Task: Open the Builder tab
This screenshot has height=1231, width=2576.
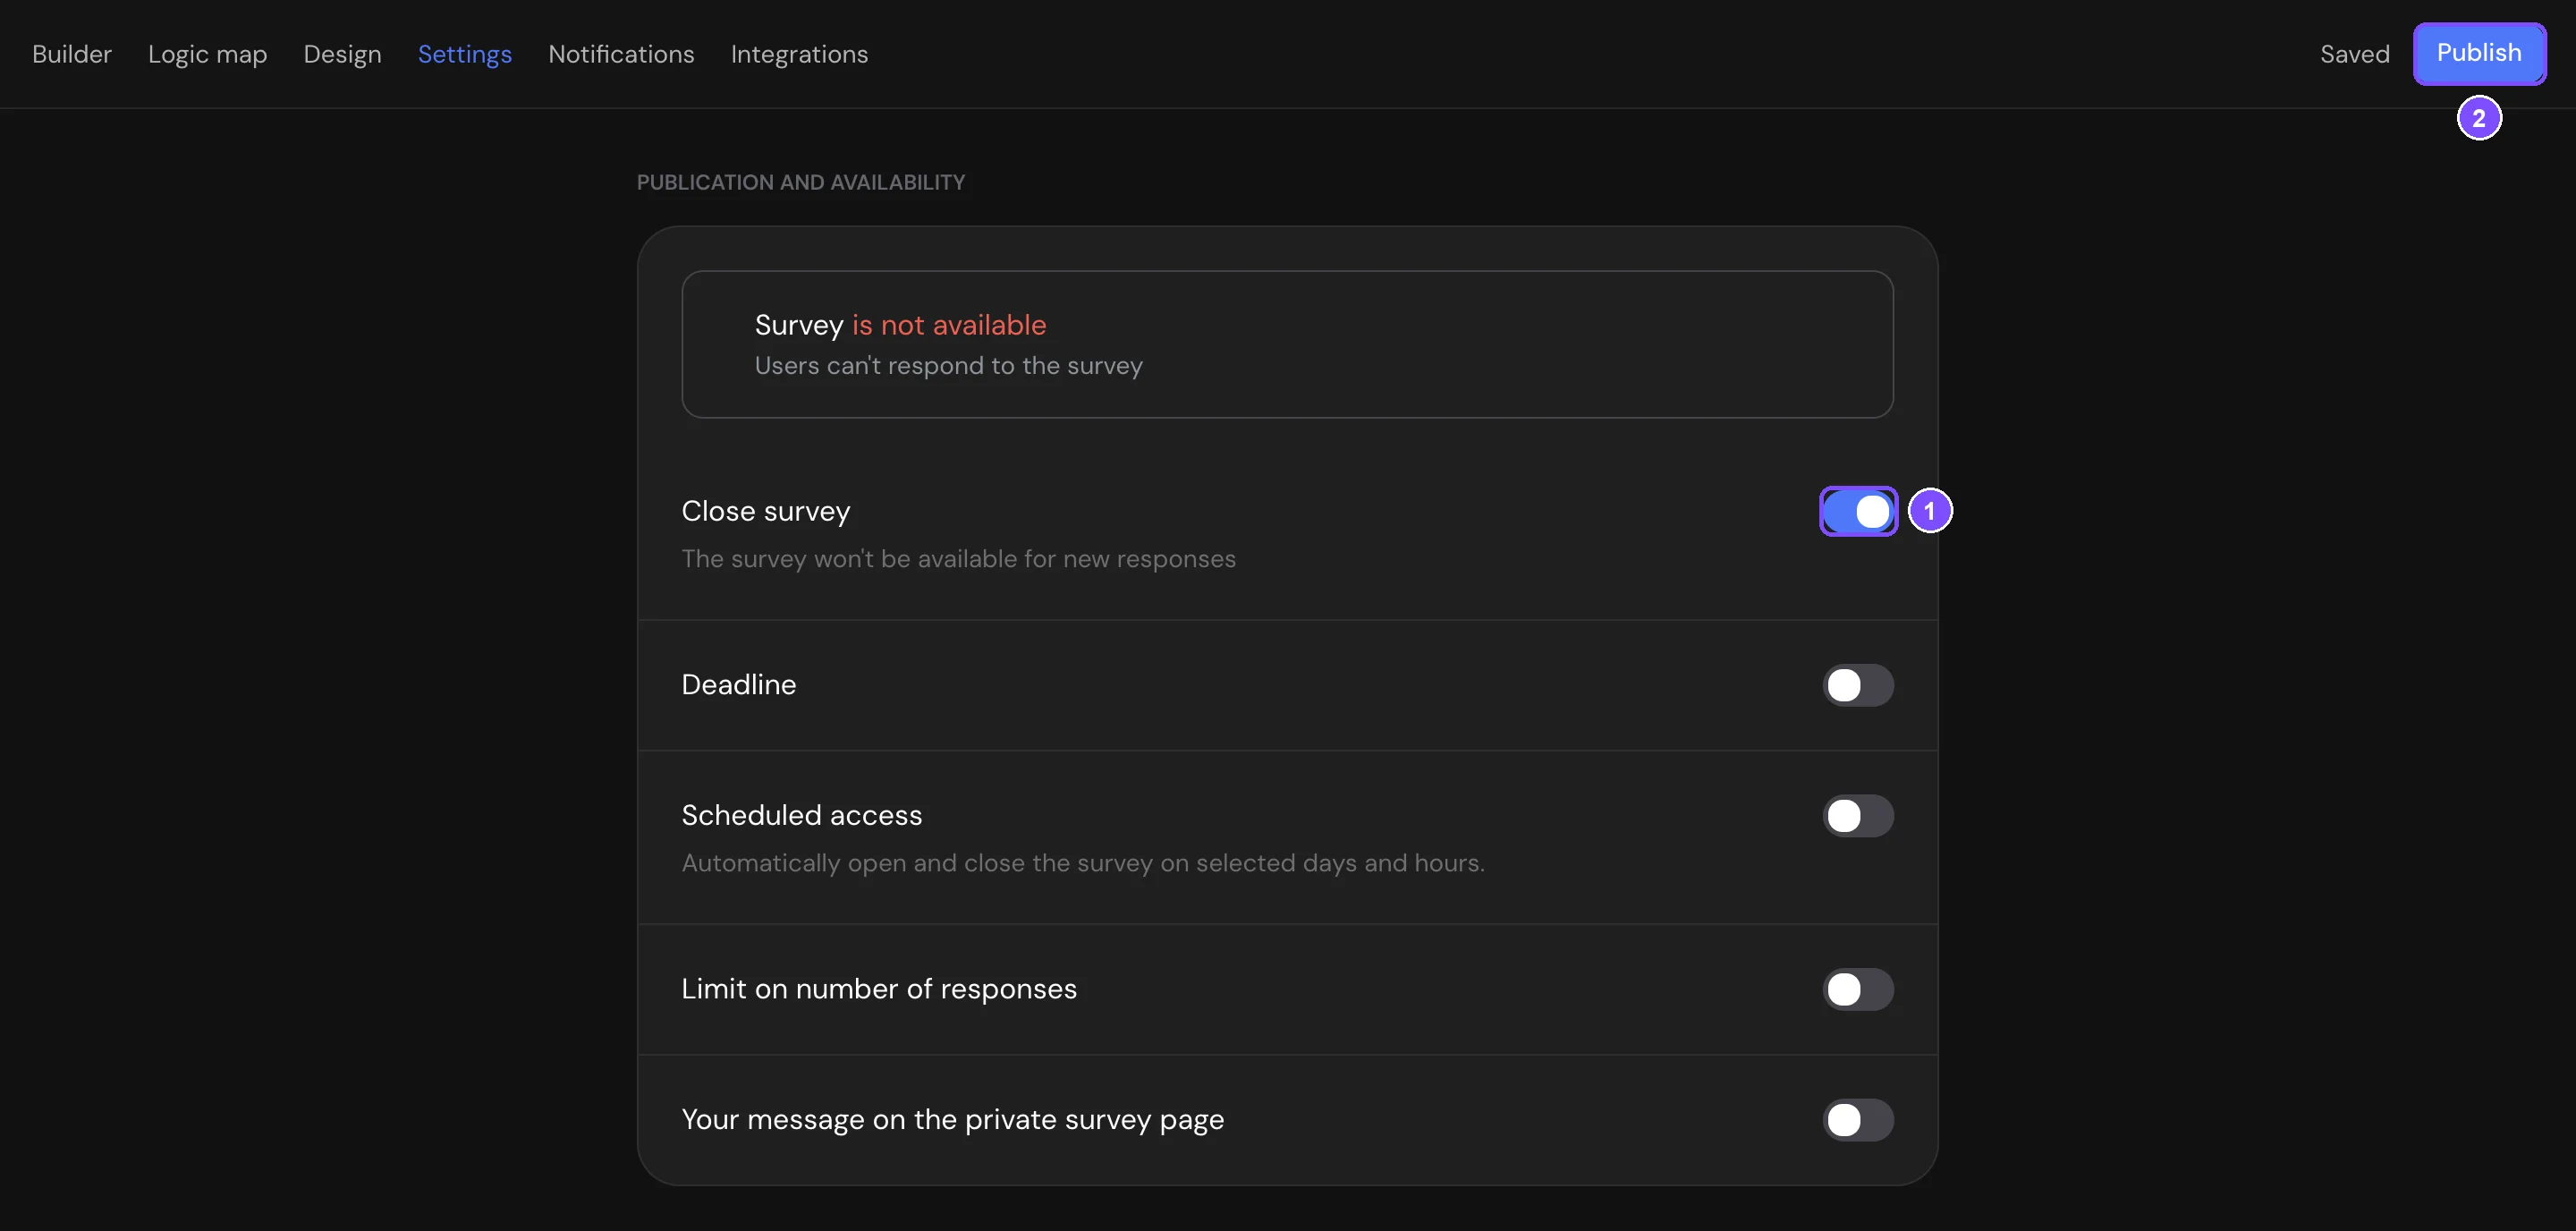Action: [x=72, y=54]
